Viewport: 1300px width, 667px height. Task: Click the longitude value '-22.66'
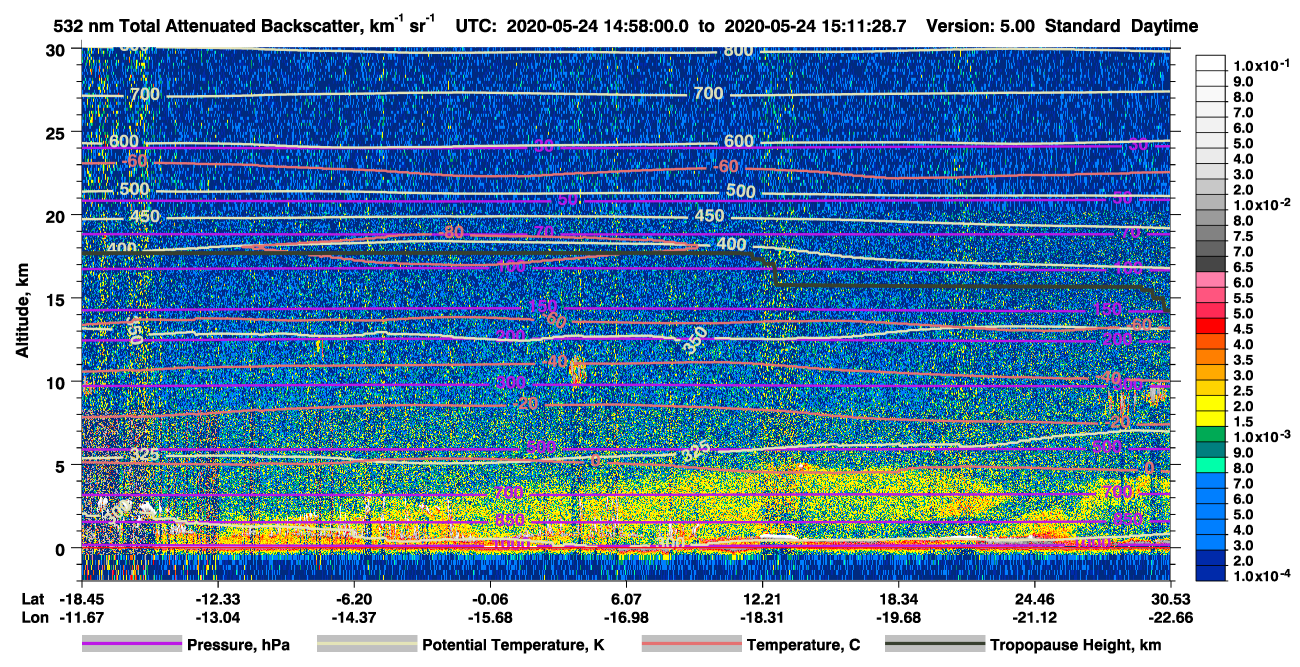(x=1171, y=617)
